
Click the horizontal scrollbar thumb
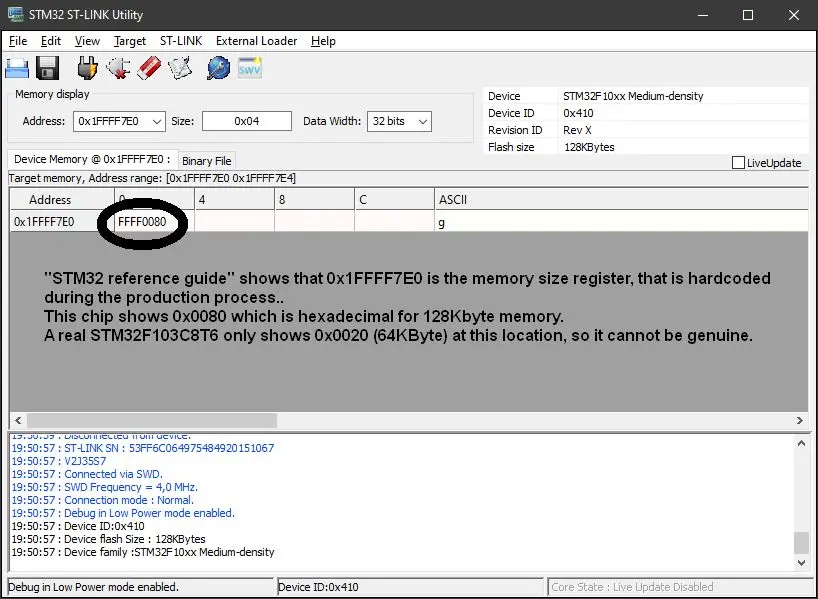[x=152, y=420]
